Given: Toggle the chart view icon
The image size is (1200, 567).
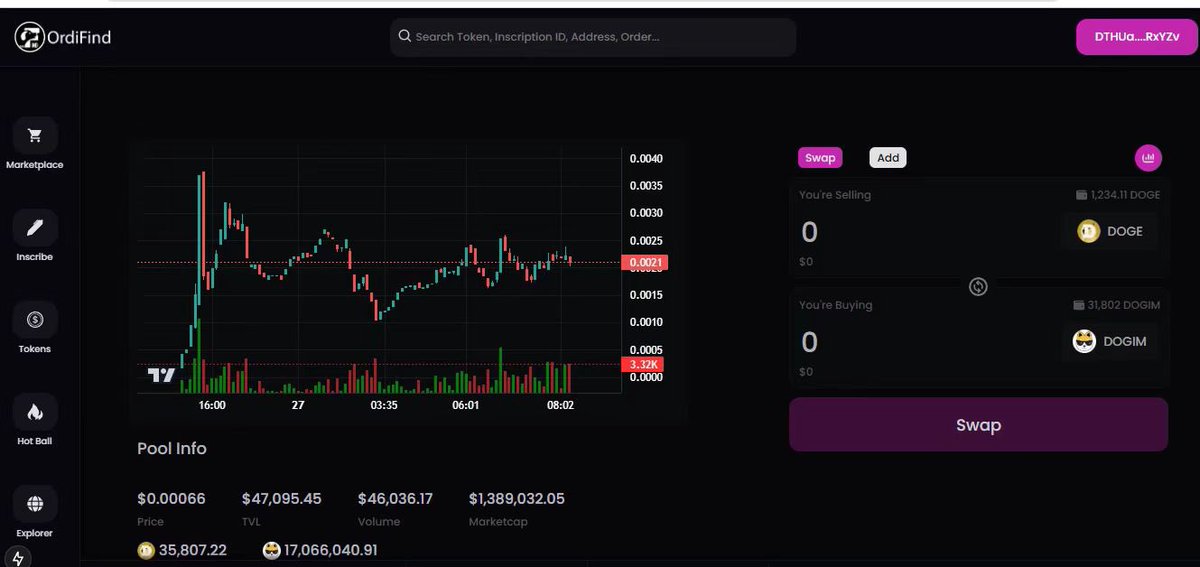Looking at the screenshot, I should (x=1148, y=158).
